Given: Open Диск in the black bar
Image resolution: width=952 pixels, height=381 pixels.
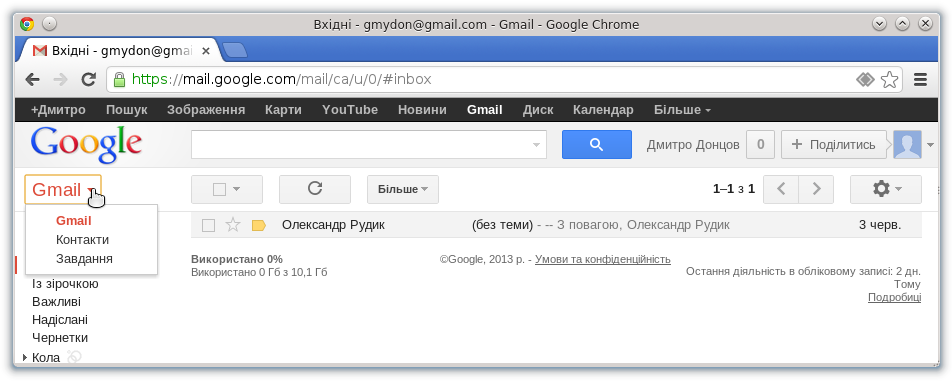Looking at the screenshot, I should [x=538, y=110].
